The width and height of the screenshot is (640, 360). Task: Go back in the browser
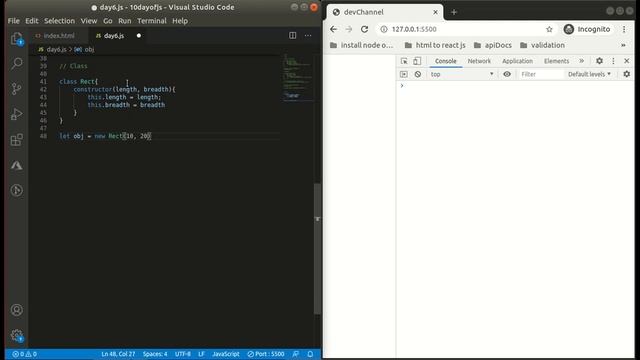click(333, 29)
